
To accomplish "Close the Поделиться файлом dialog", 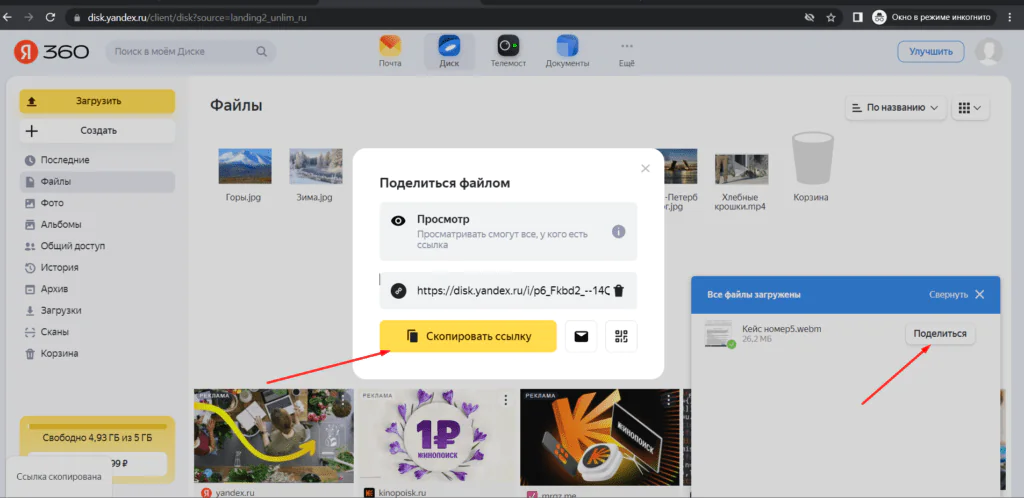I will coord(645,168).
